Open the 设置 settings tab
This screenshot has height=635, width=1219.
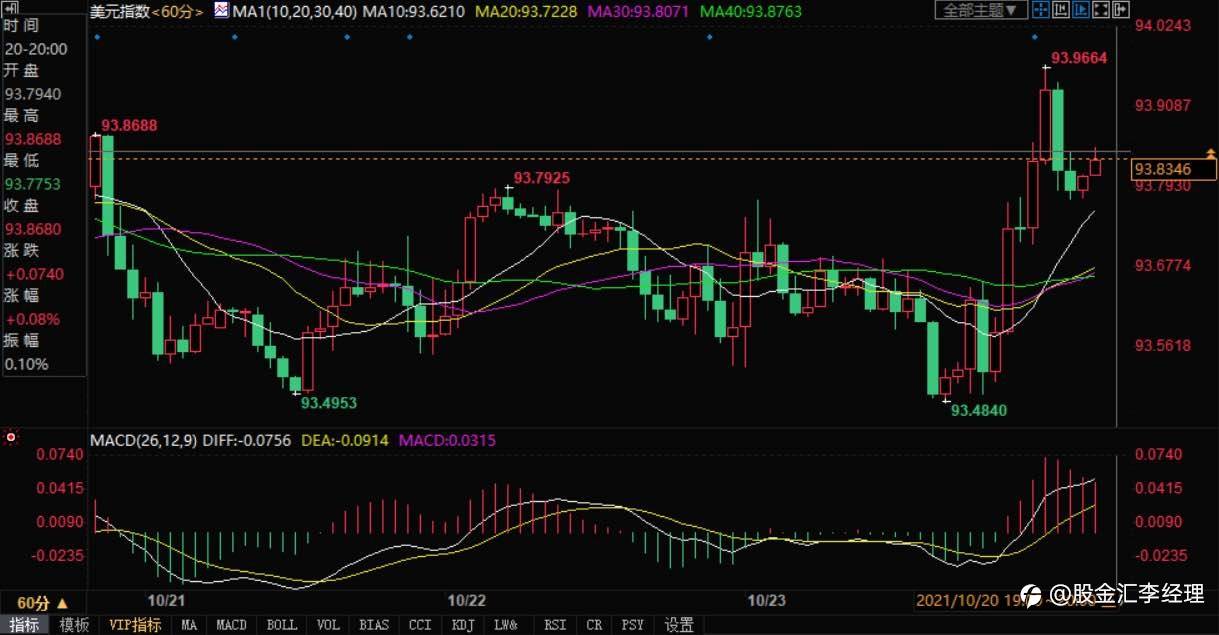(x=679, y=625)
